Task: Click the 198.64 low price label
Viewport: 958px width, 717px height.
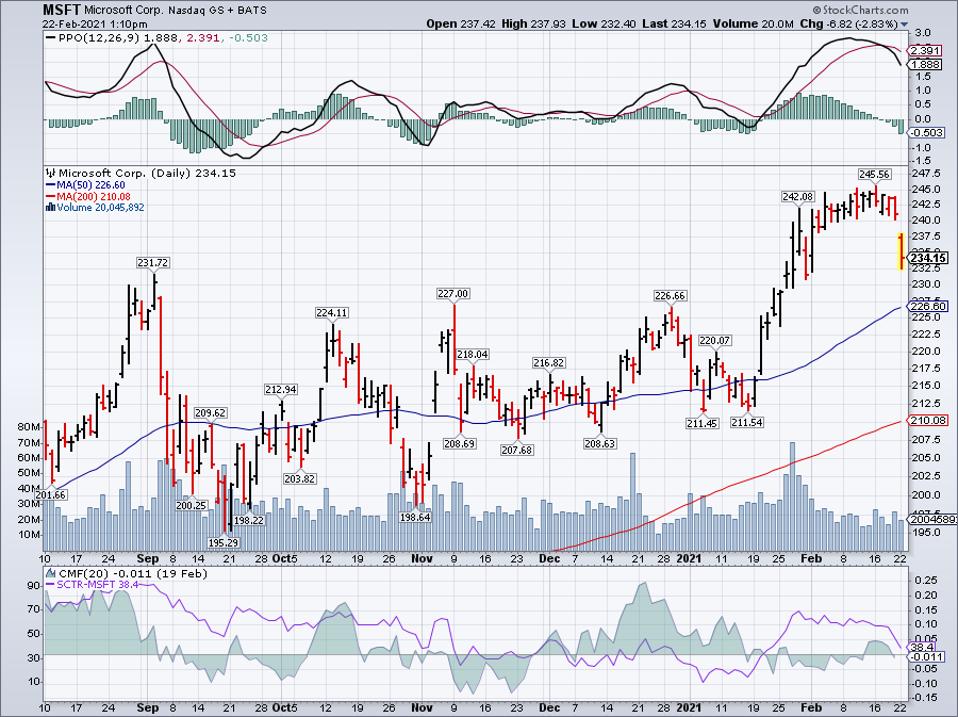Action: click(414, 517)
